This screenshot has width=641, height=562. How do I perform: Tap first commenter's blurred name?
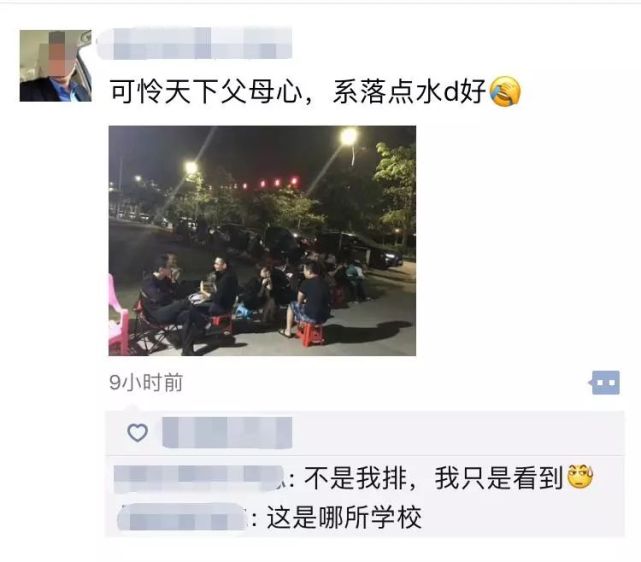200,478
